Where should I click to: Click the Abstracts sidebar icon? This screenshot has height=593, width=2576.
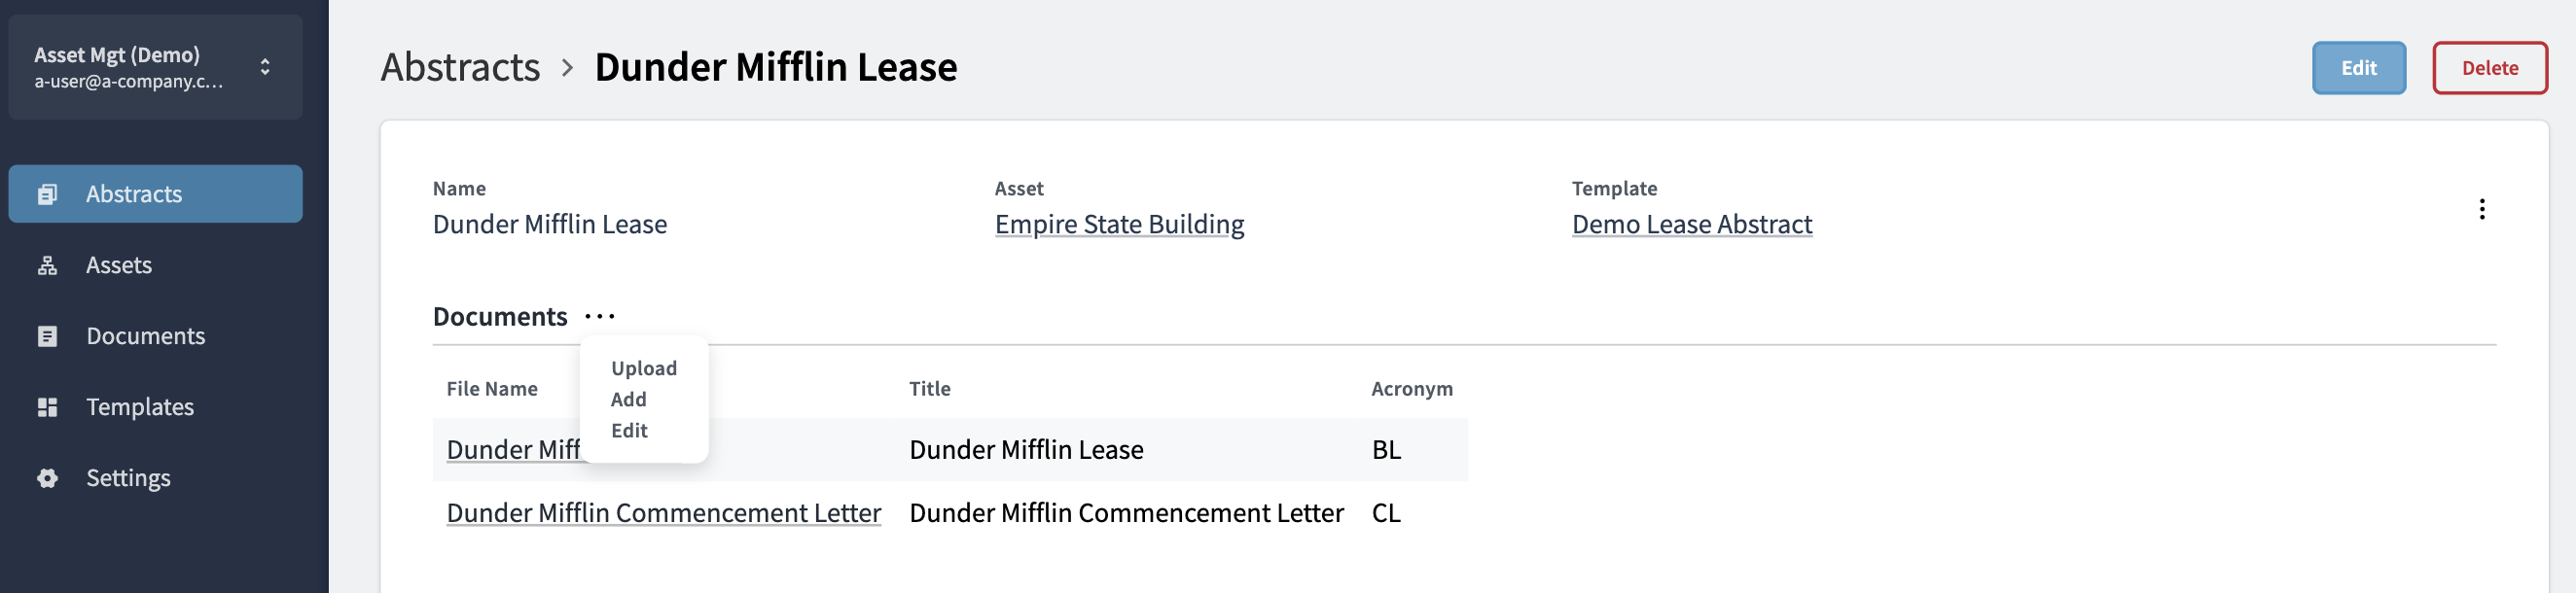tap(47, 194)
